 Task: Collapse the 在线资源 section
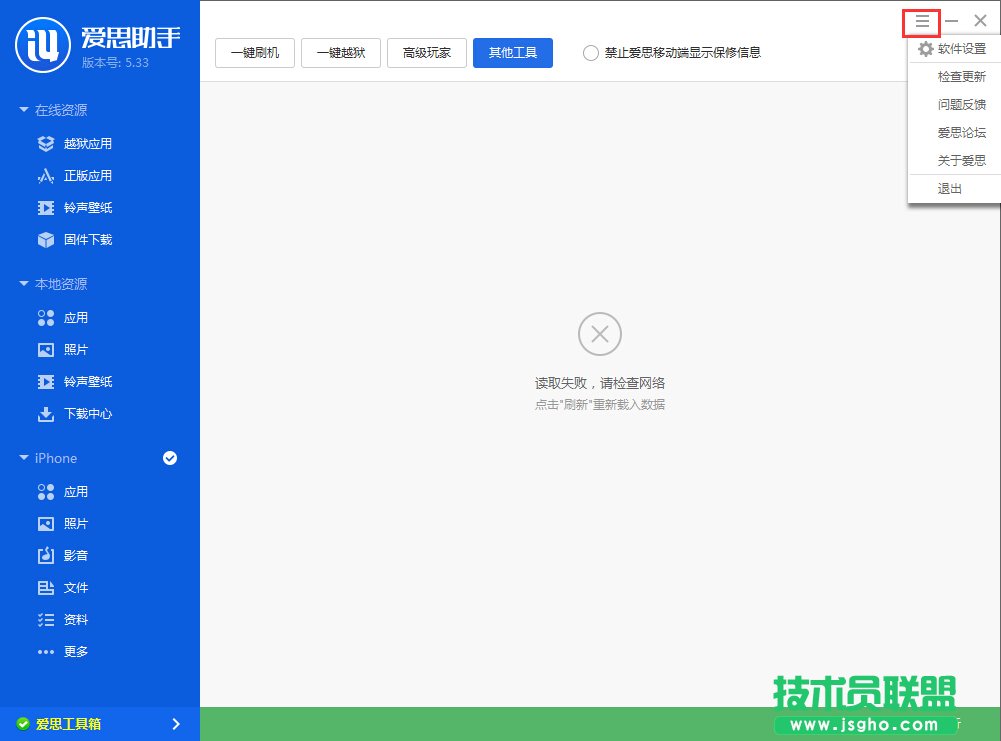pos(25,110)
